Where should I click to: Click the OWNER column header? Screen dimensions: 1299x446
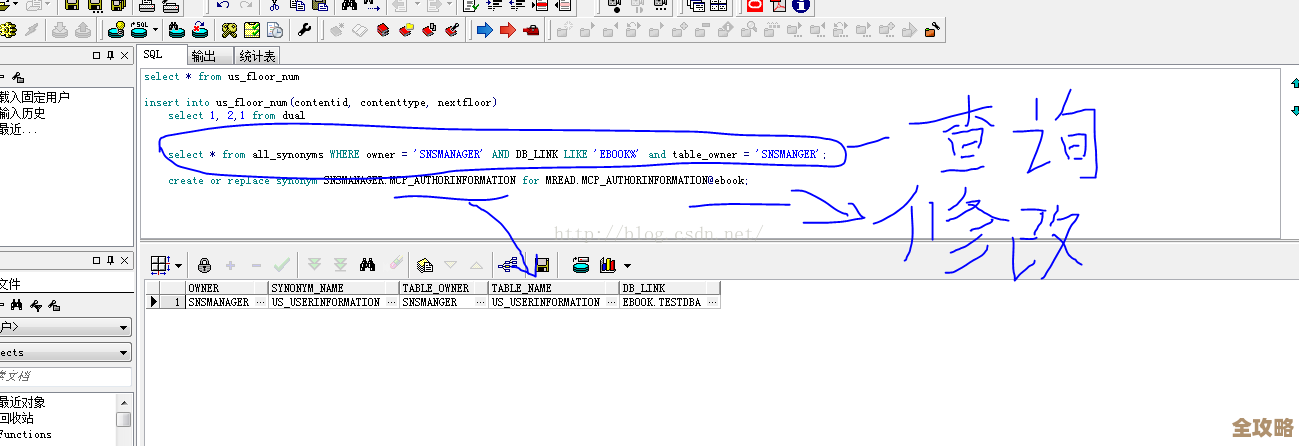(225, 288)
